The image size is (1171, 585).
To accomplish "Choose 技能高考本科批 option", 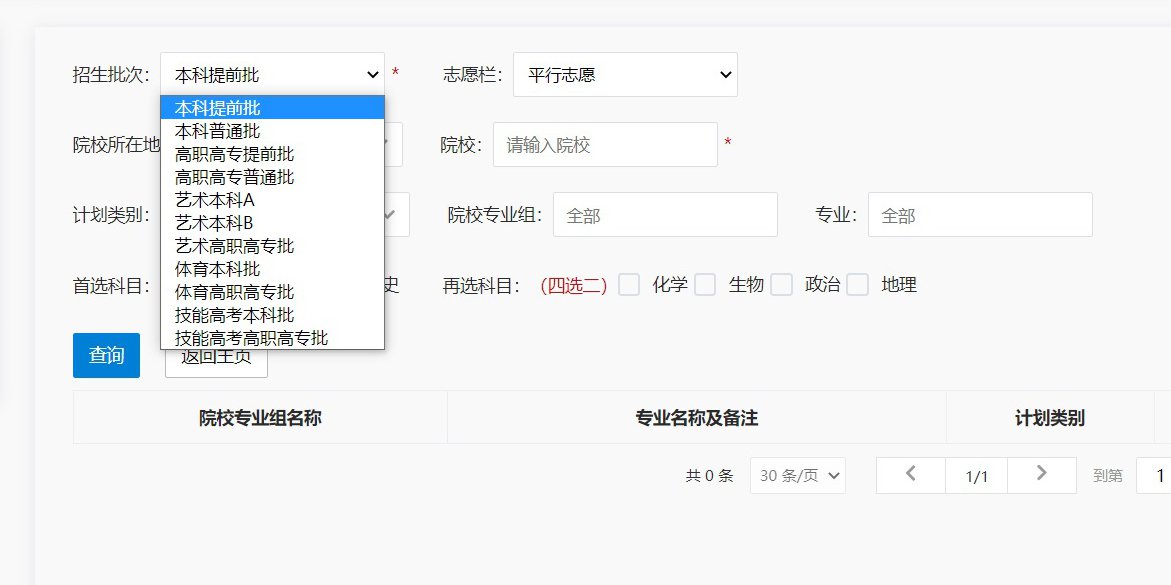I will tap(273, 315).
